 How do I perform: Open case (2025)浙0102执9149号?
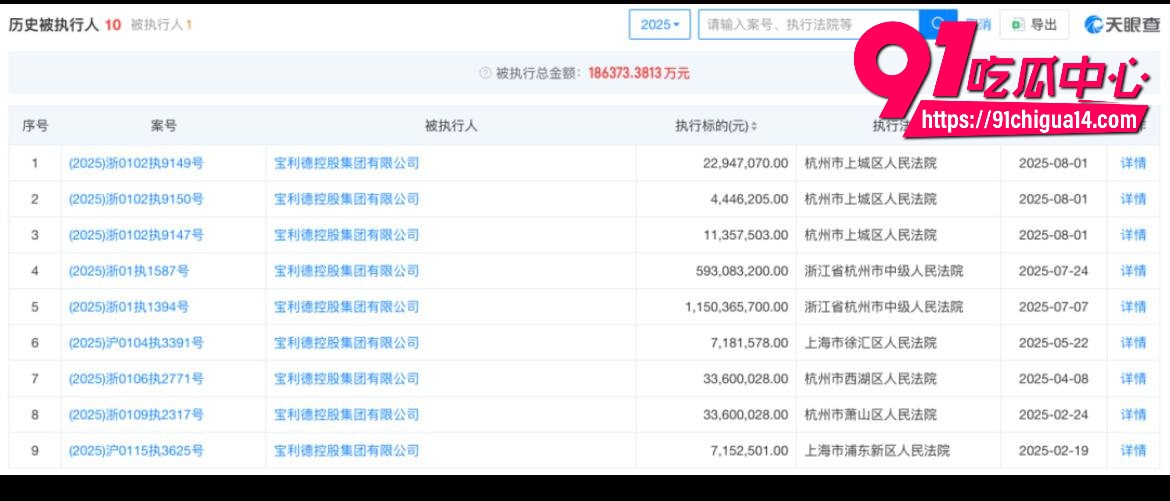point(136,163)
